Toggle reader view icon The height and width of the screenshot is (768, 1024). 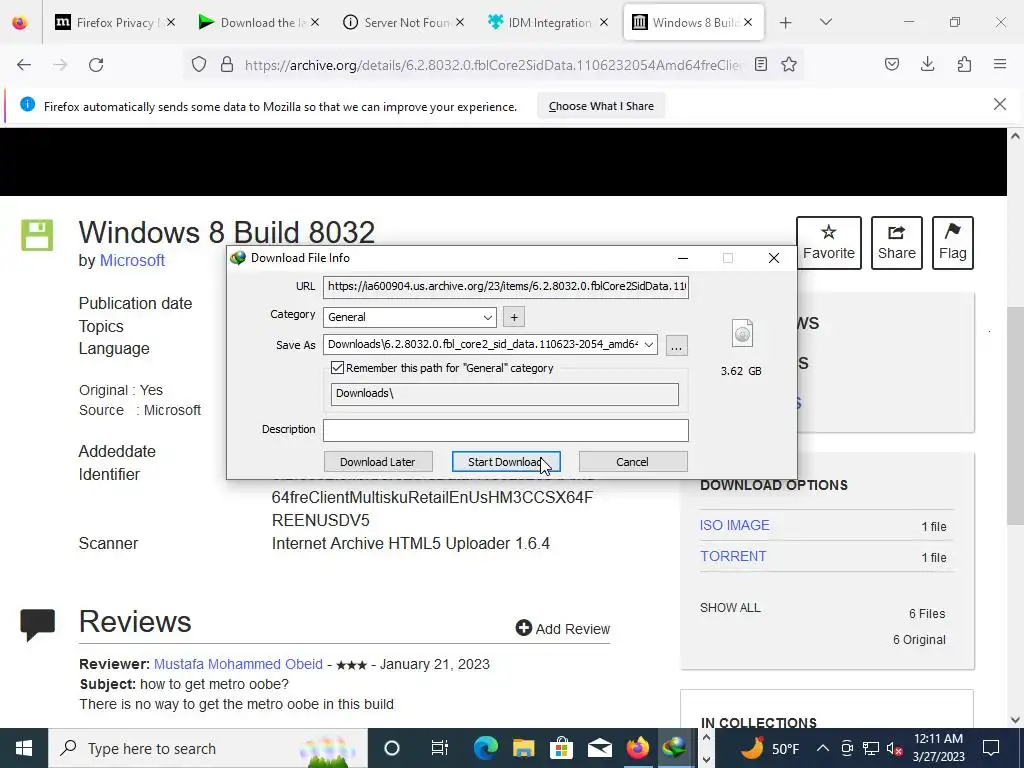point(761,65)
